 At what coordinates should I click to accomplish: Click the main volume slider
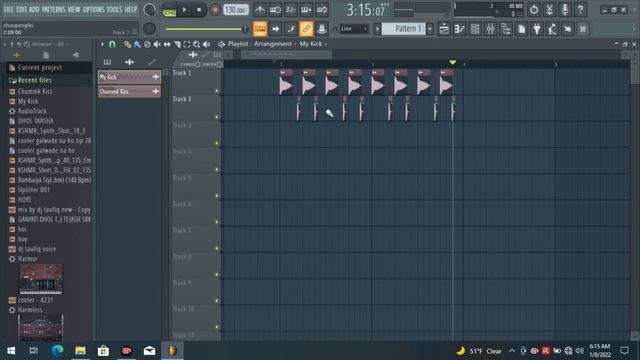point(206,29)
